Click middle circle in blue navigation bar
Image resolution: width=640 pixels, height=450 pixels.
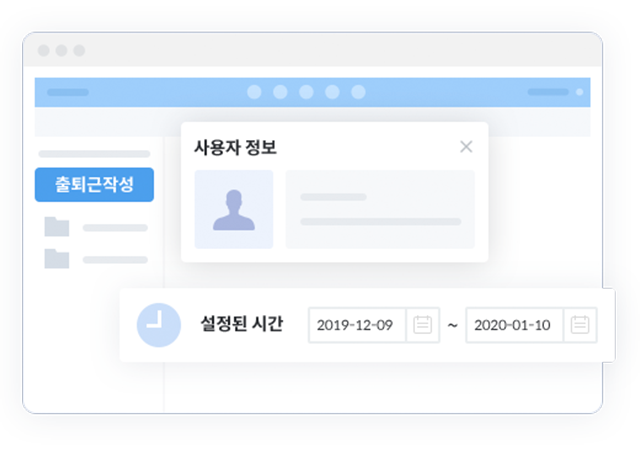pos(306,92)
